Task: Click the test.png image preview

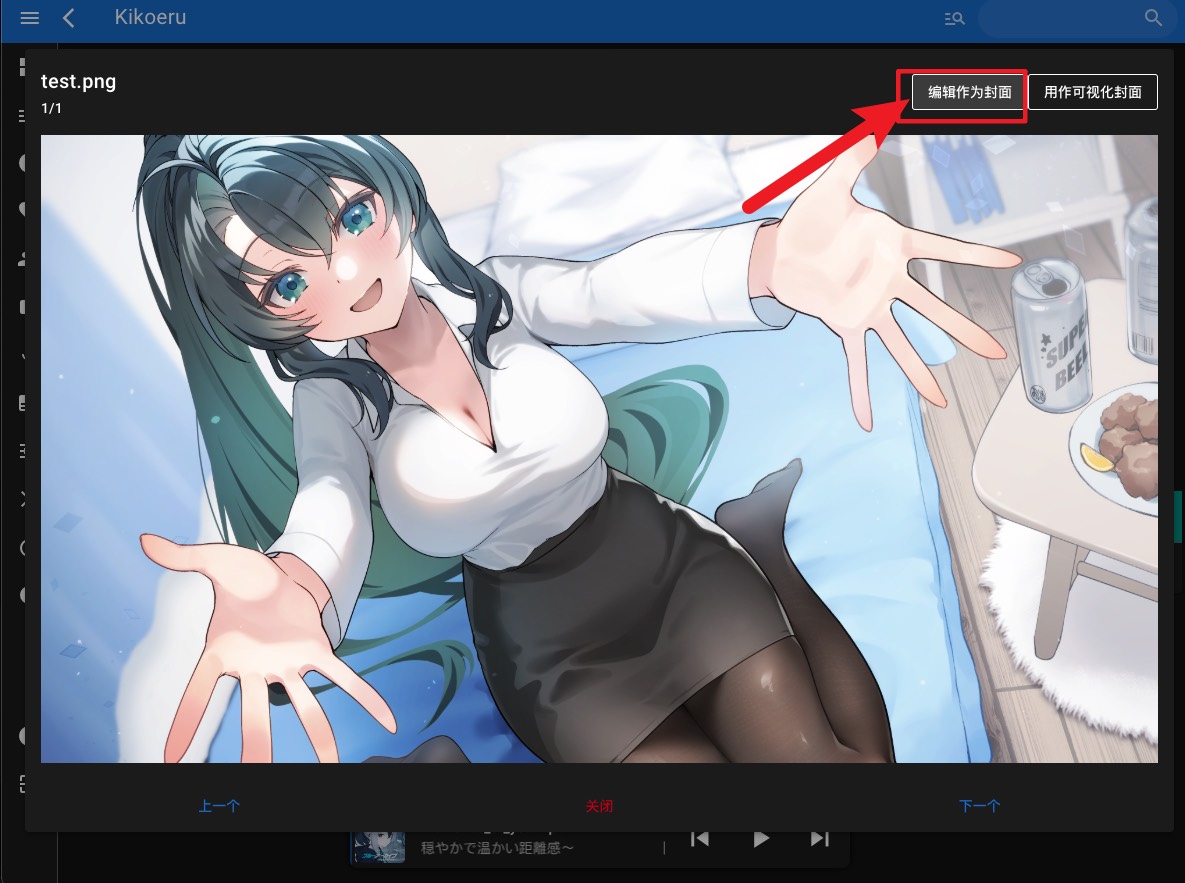Action: (599, 449)
